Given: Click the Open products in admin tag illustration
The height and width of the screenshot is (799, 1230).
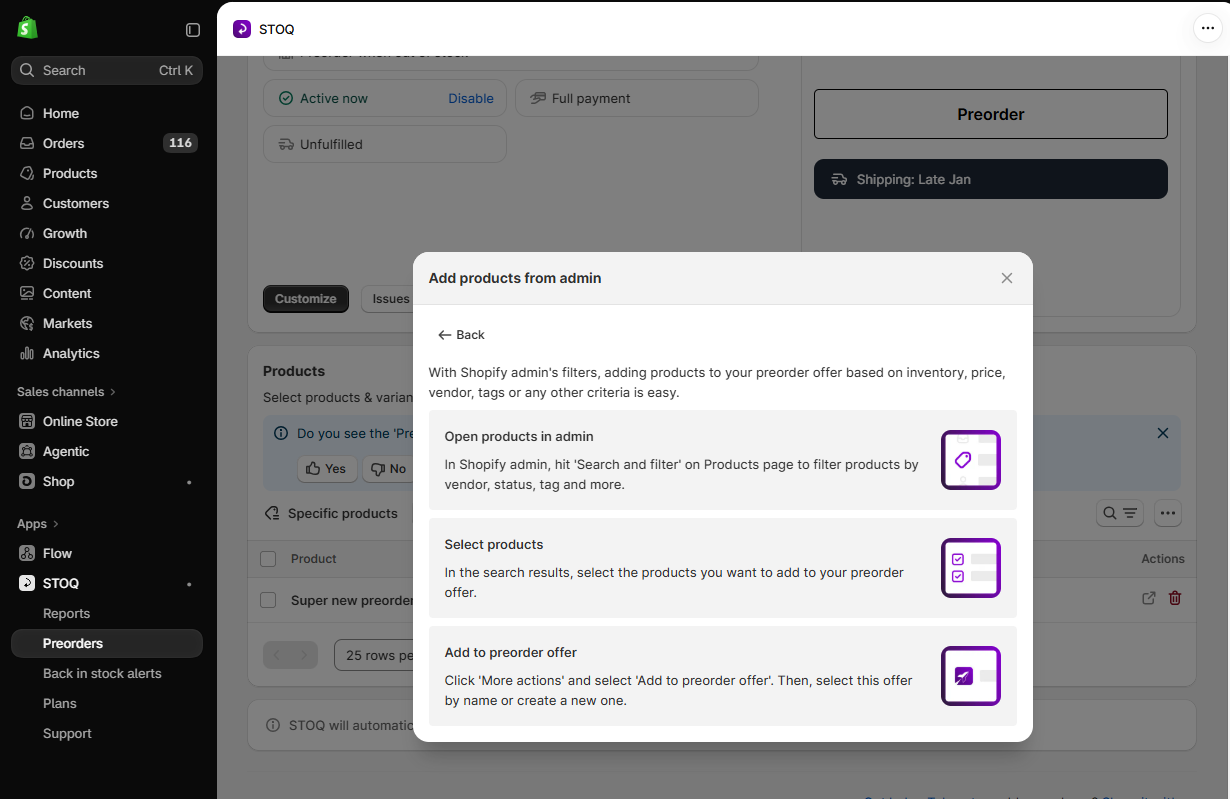Looking at the screenshot, I should click(x=971, y=460).
